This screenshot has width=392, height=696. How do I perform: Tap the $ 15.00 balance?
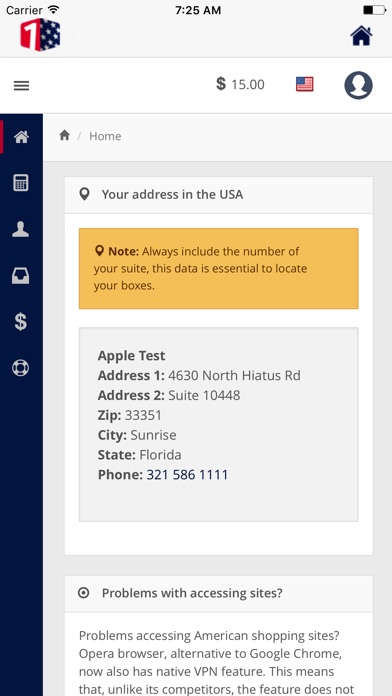tap(240, 84)
